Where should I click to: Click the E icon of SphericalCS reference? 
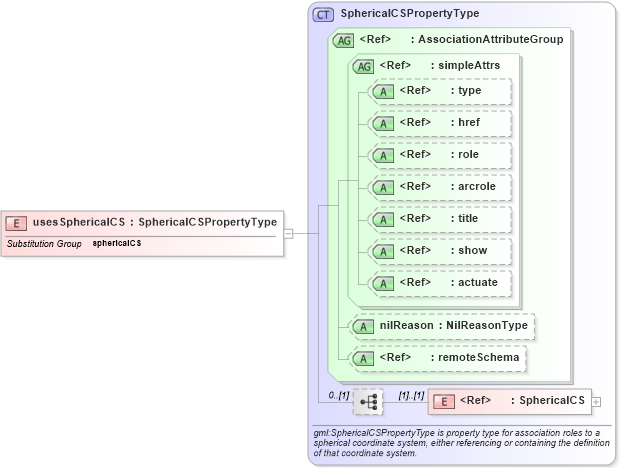(444, 402)
